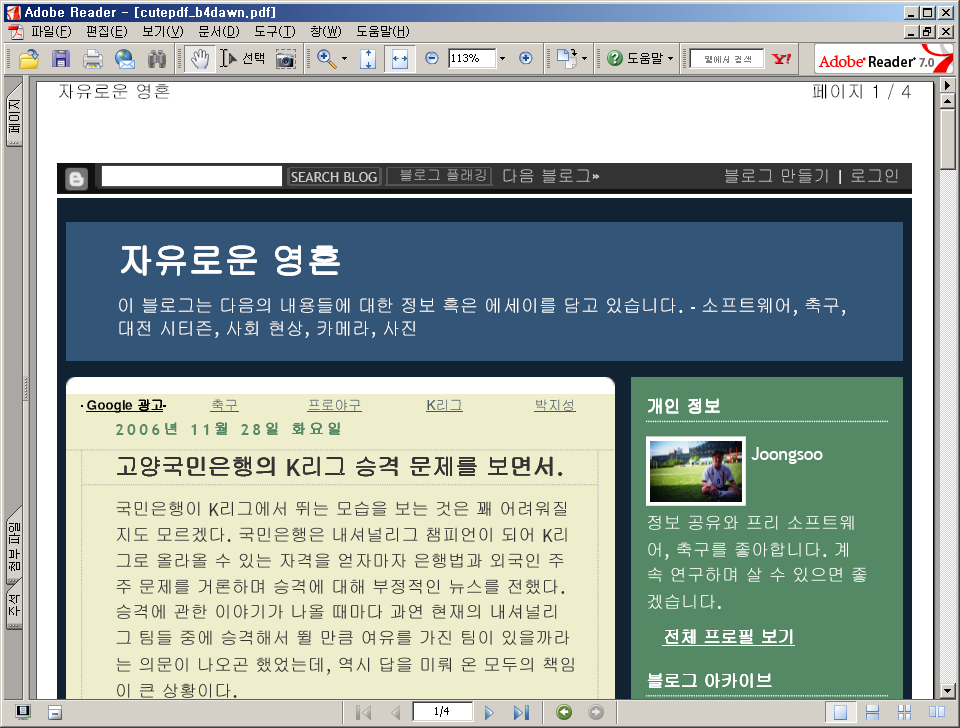Go to previous view with green arrow
Viewport: 960px width, 728px height.
[564, 712]
